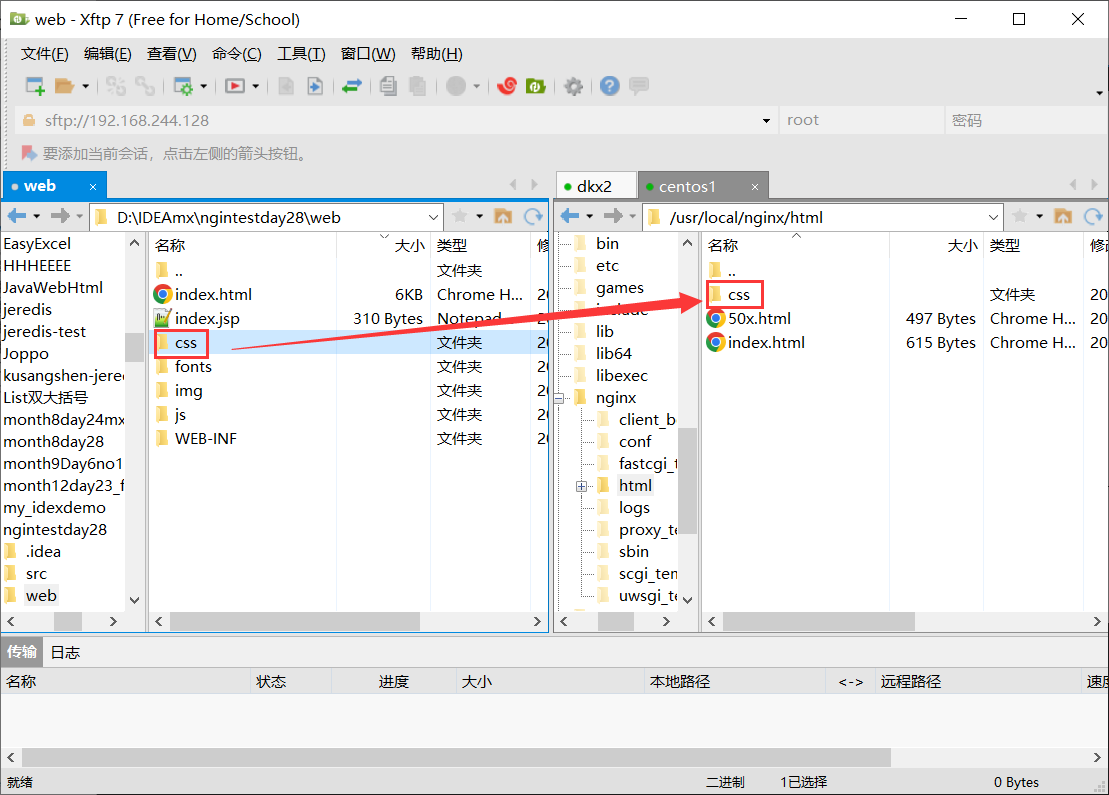Viewport: 1109px width, 795px height.
Task: Select the local fonts folder
Action: pos(192,366)
